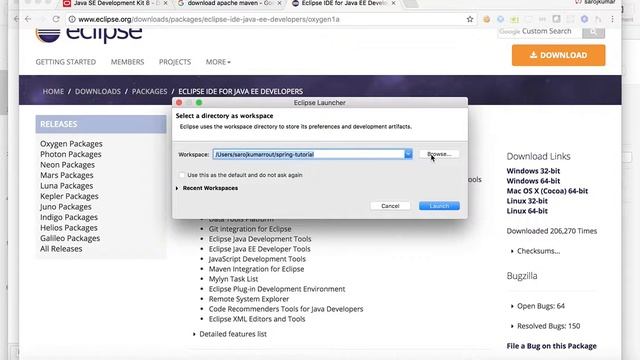Click the orange DOWNLOAD button
The height and width of the screenshot is (360, 640).
pyautogui.click(x=558, y=55)
